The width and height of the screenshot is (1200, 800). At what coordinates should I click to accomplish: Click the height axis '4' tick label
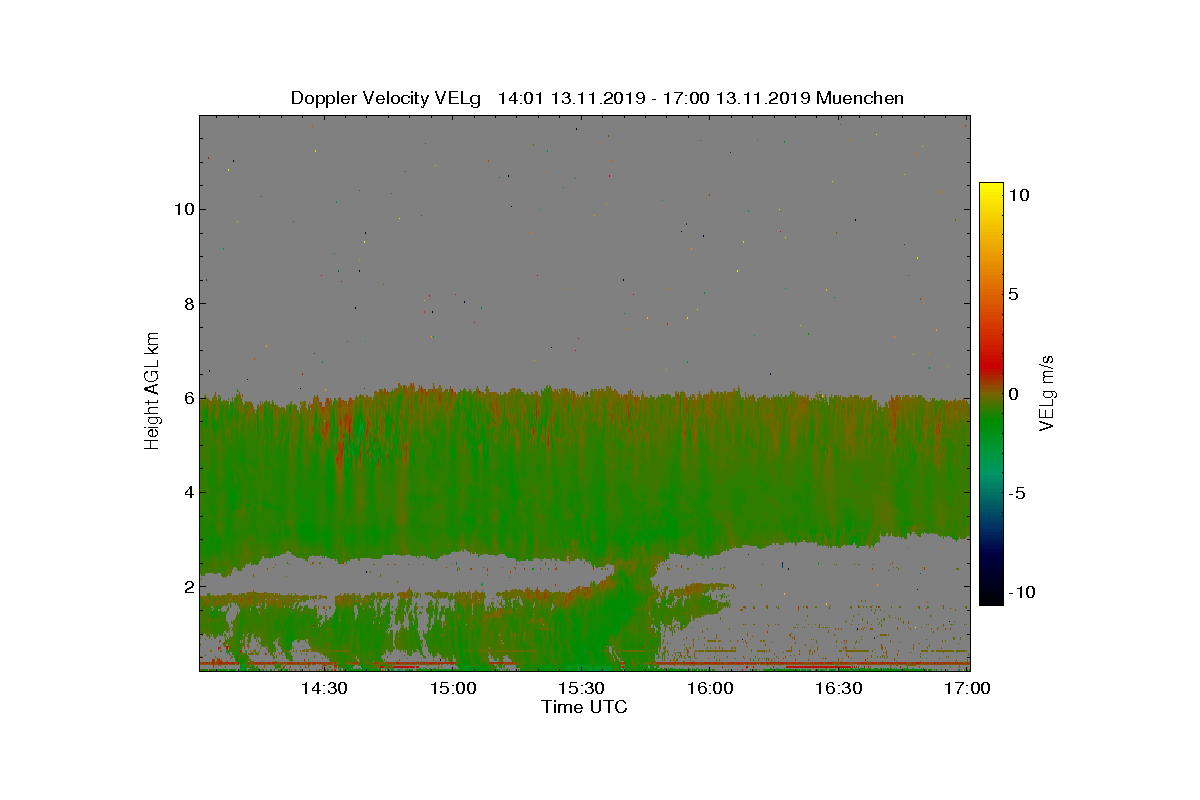point(187,492)
